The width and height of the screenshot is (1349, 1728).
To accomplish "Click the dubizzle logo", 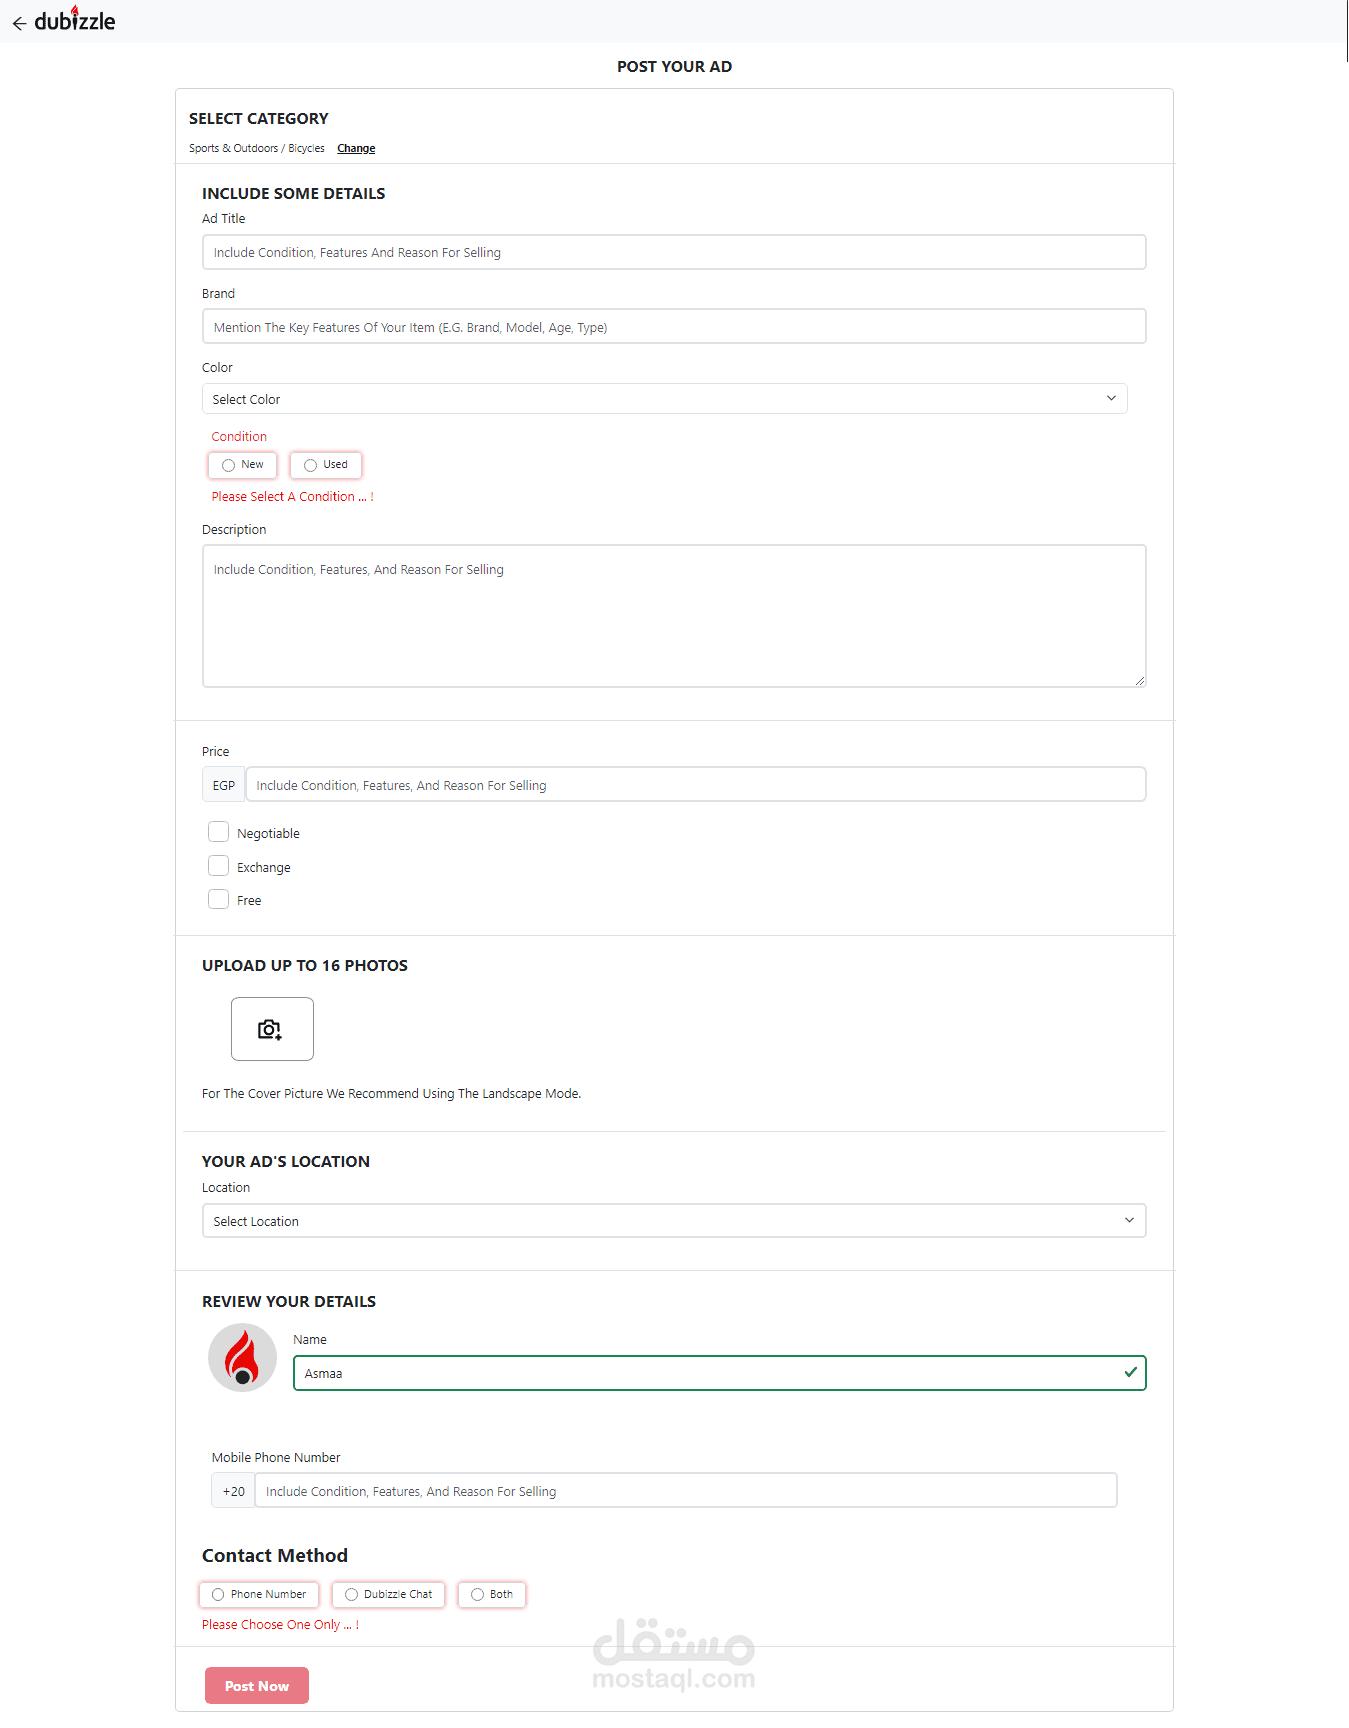I will pos(75,21).
